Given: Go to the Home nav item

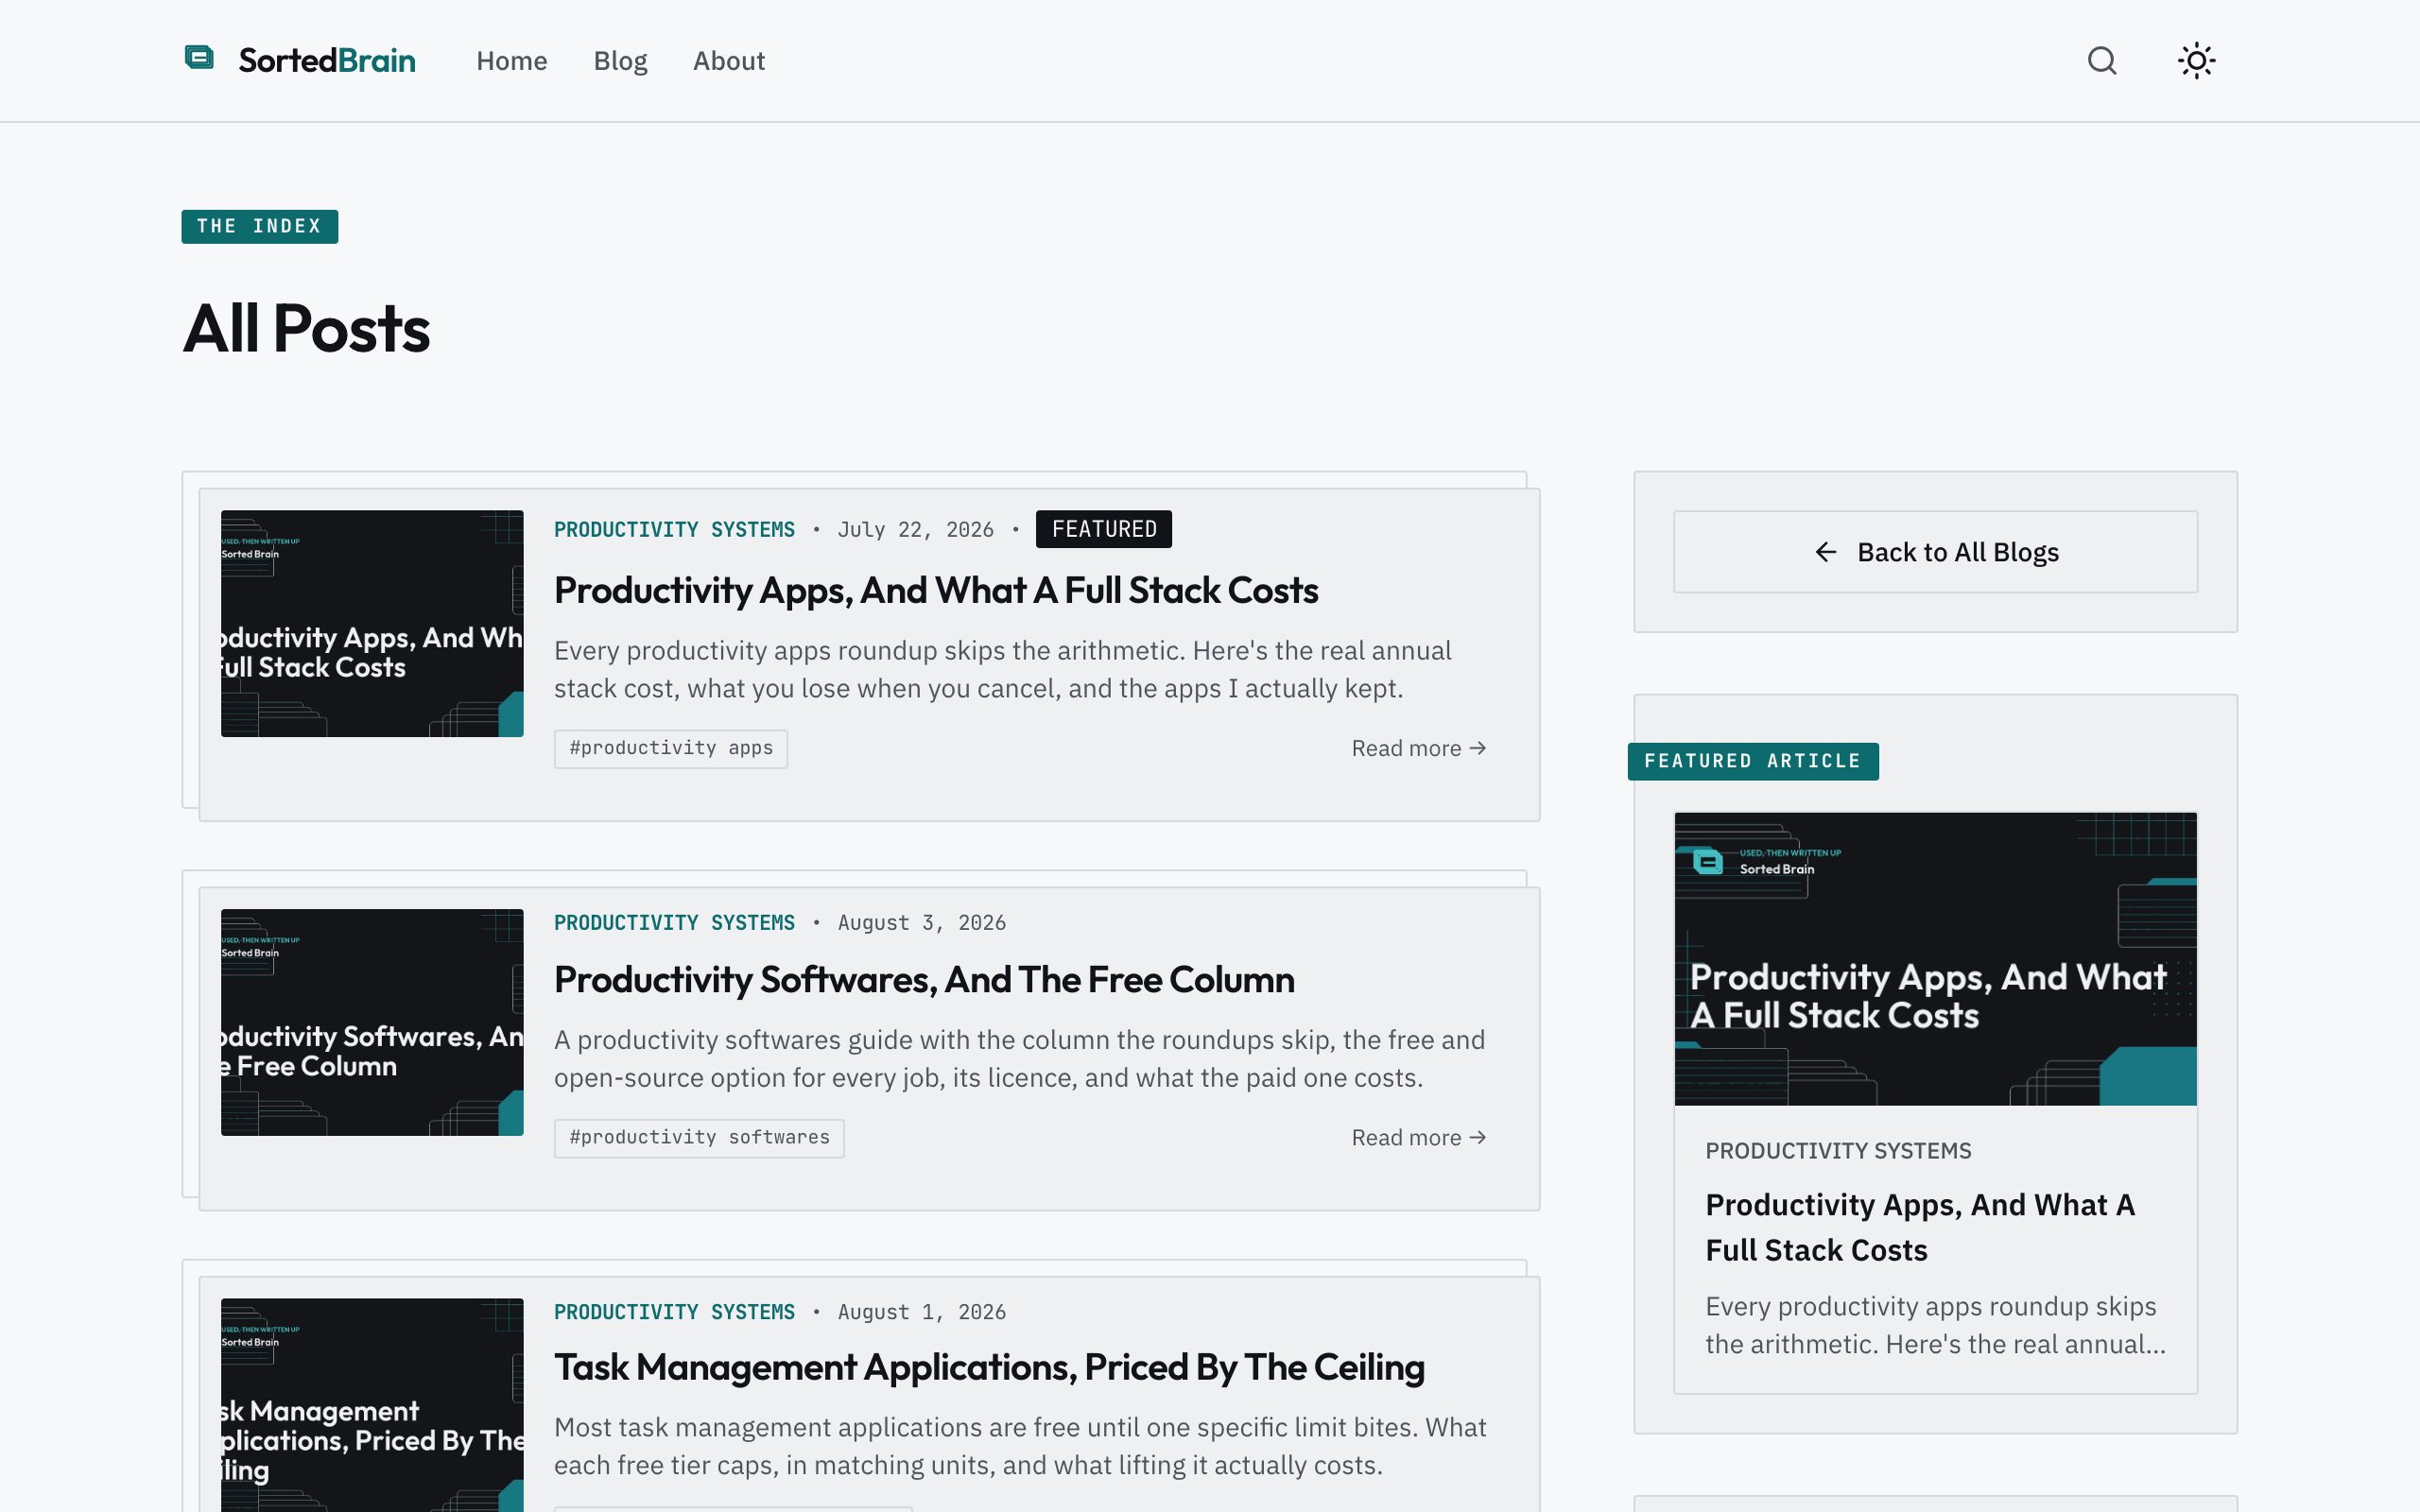Looking at the screenshot, I should [511, 61].
